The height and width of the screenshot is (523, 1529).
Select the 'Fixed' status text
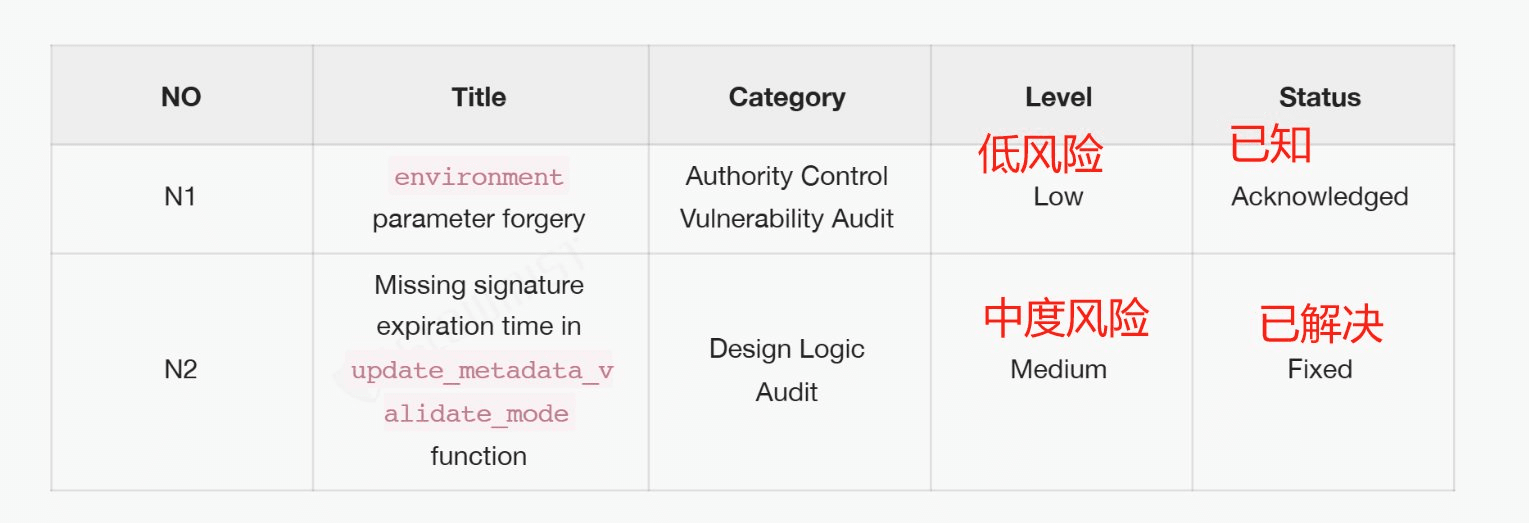pyautogui.click(x=1320, y=369)
